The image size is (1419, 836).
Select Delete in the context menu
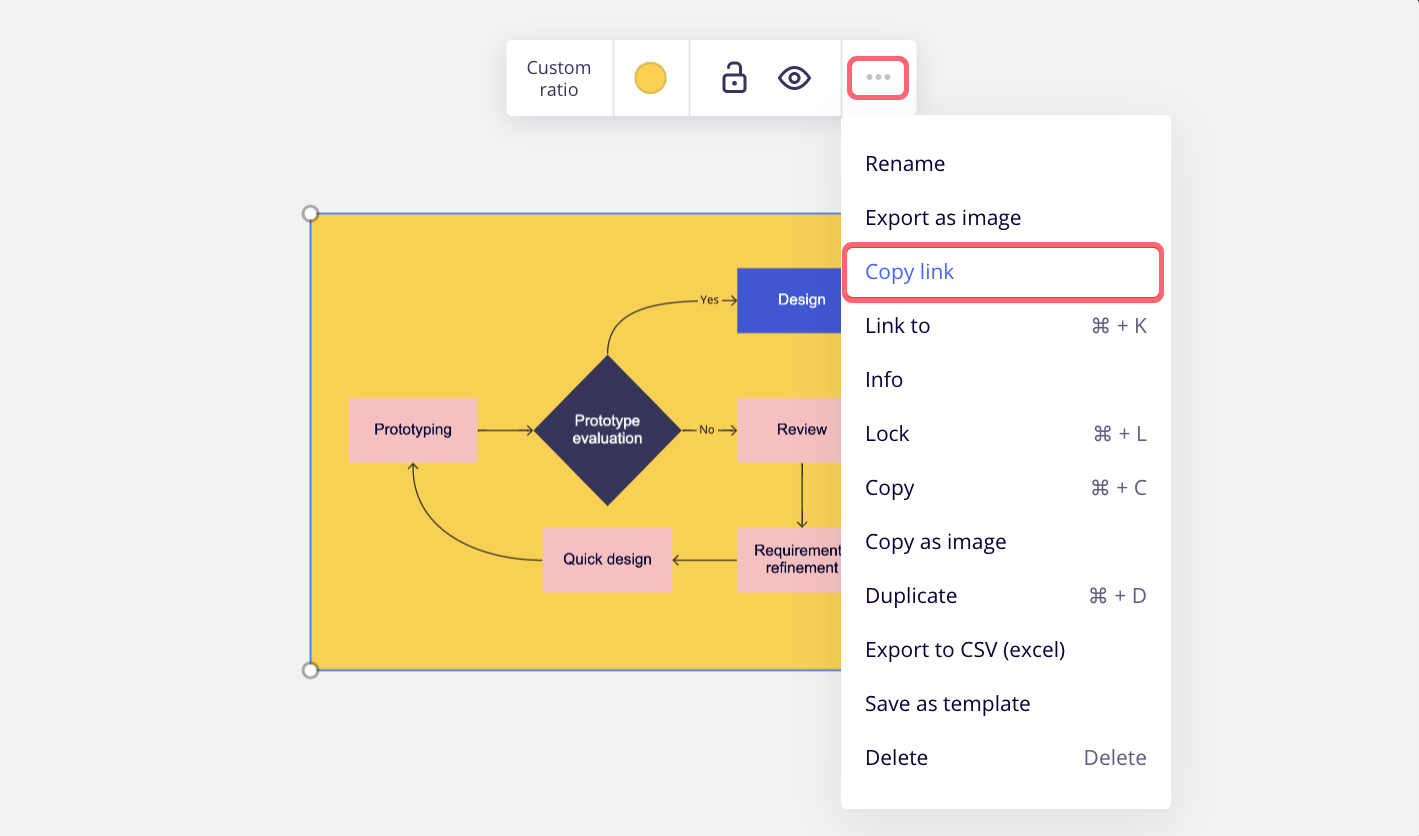pos(896,758)
